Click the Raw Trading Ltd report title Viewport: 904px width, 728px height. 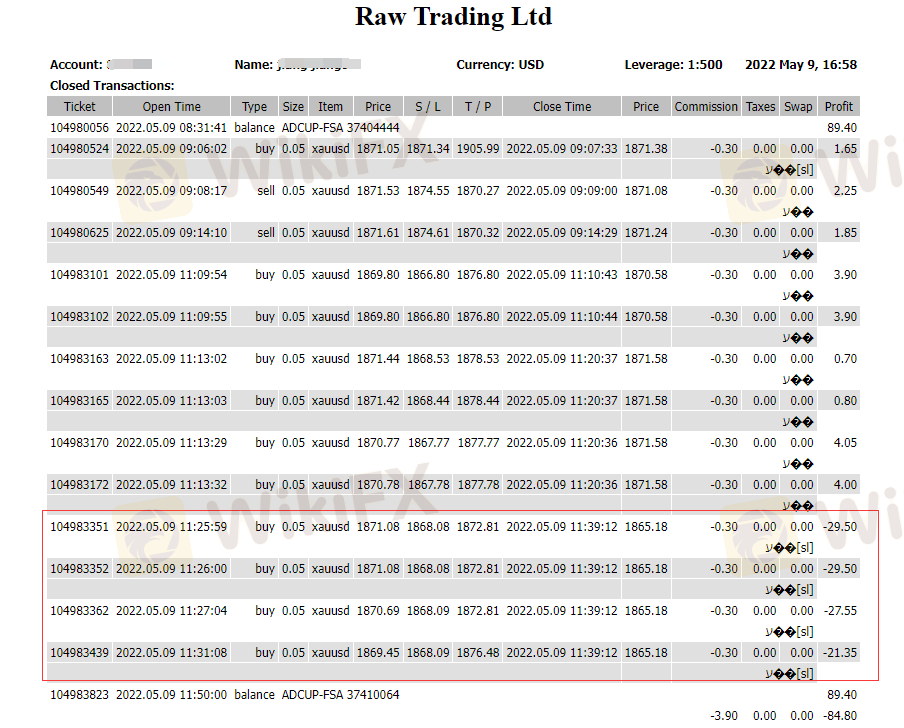(453, 17)
